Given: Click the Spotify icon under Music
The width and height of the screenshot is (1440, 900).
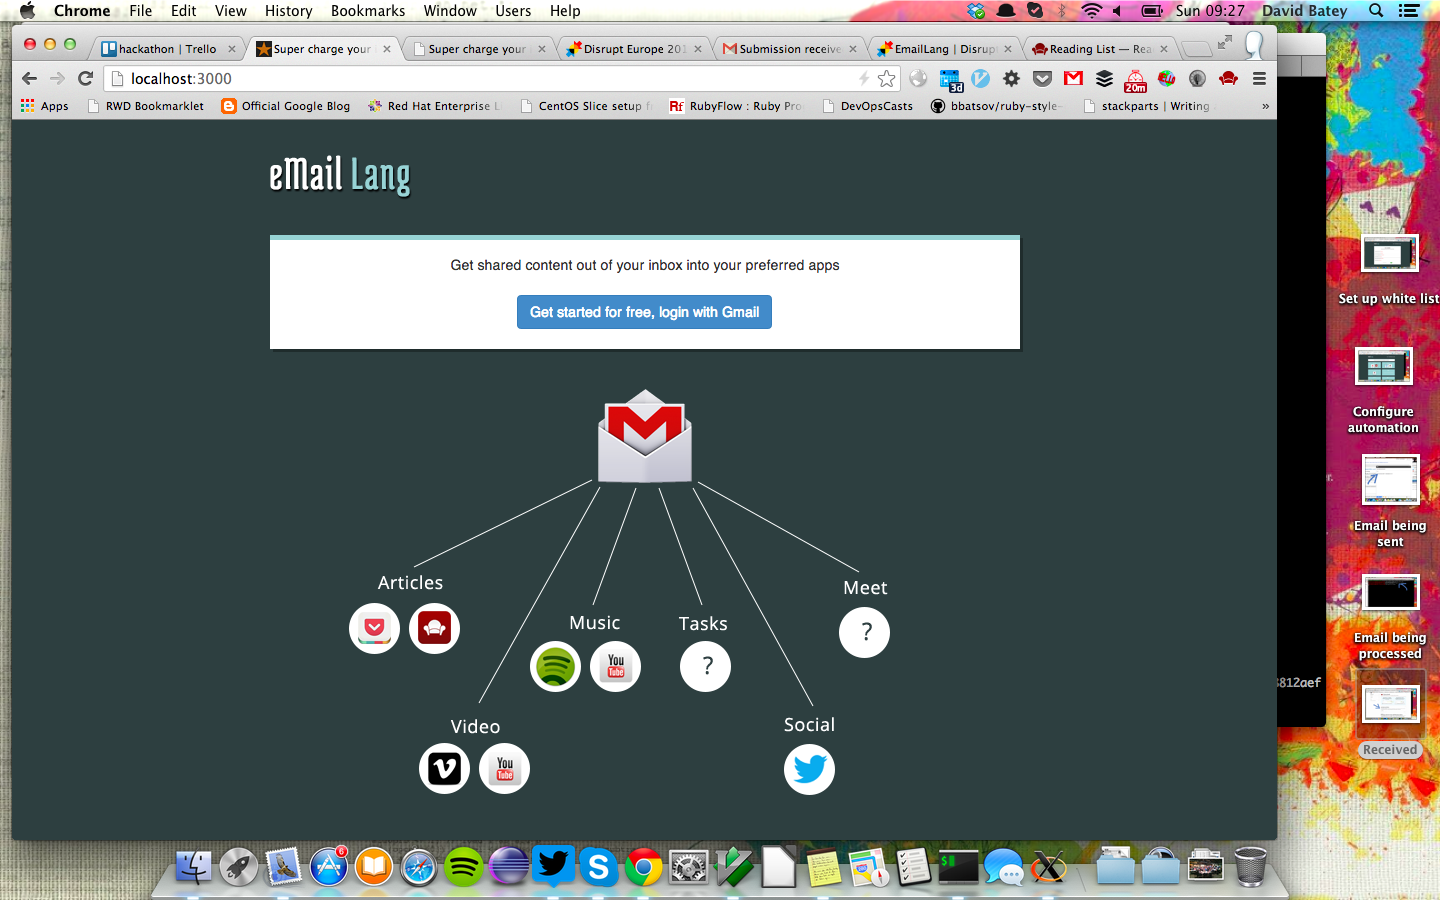Looking at the screenshot, I should click(555, 666).
